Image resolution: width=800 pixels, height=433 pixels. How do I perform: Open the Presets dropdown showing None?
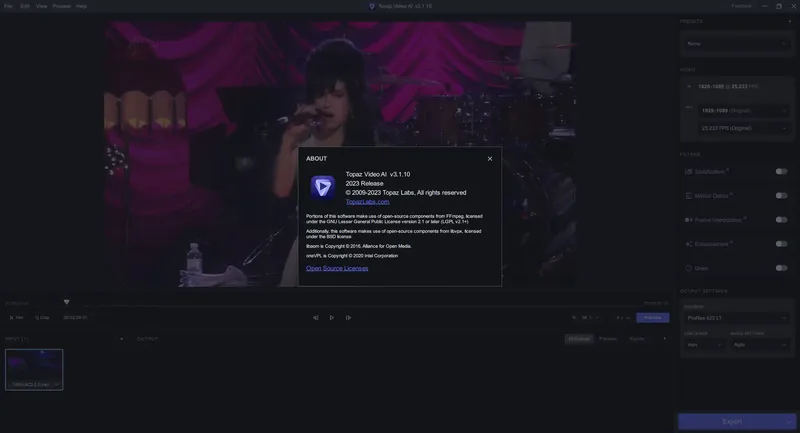tap(736, 43)
